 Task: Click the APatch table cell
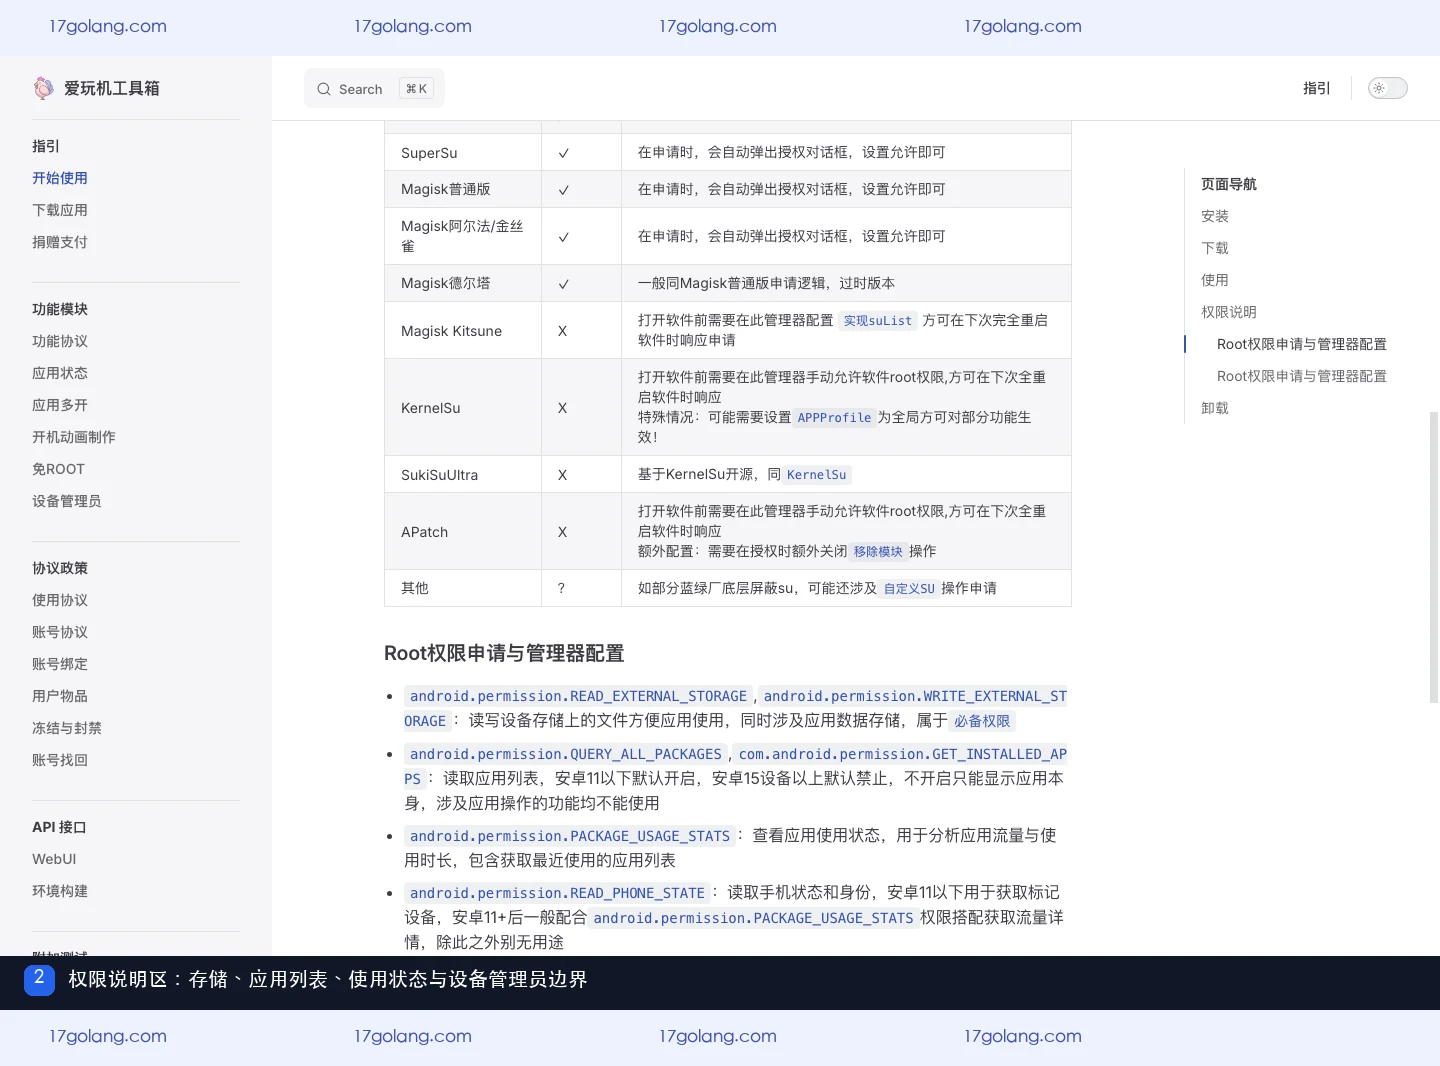point(463,532)
